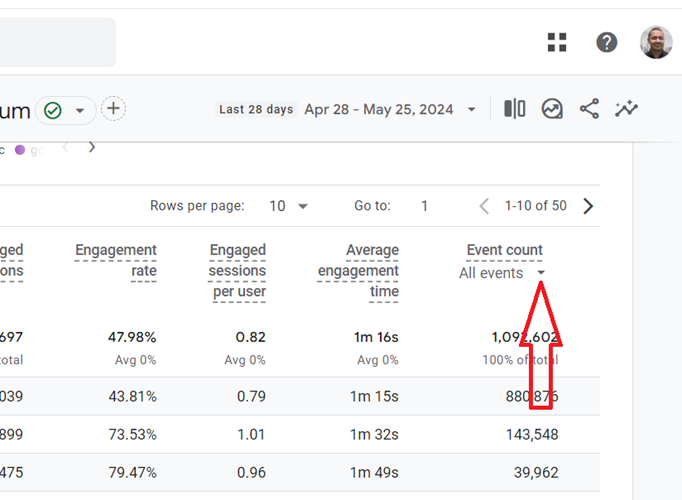The width and height of the screenshot is (682, 500).
Task: Open date range Apr 28 - May 25, 2024
Action: click(x=378, y=109)
